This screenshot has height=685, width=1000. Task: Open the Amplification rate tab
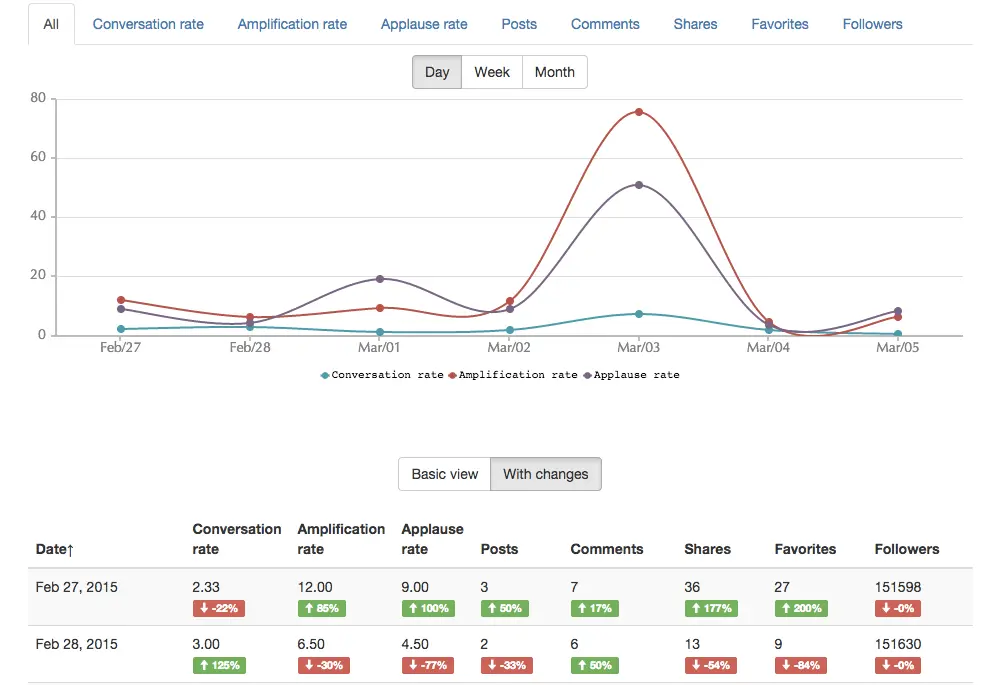(x=292, y=24)
